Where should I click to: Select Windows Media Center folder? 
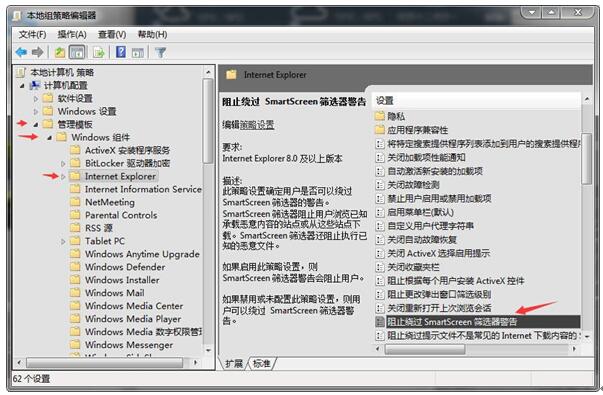tap(134, 306)
